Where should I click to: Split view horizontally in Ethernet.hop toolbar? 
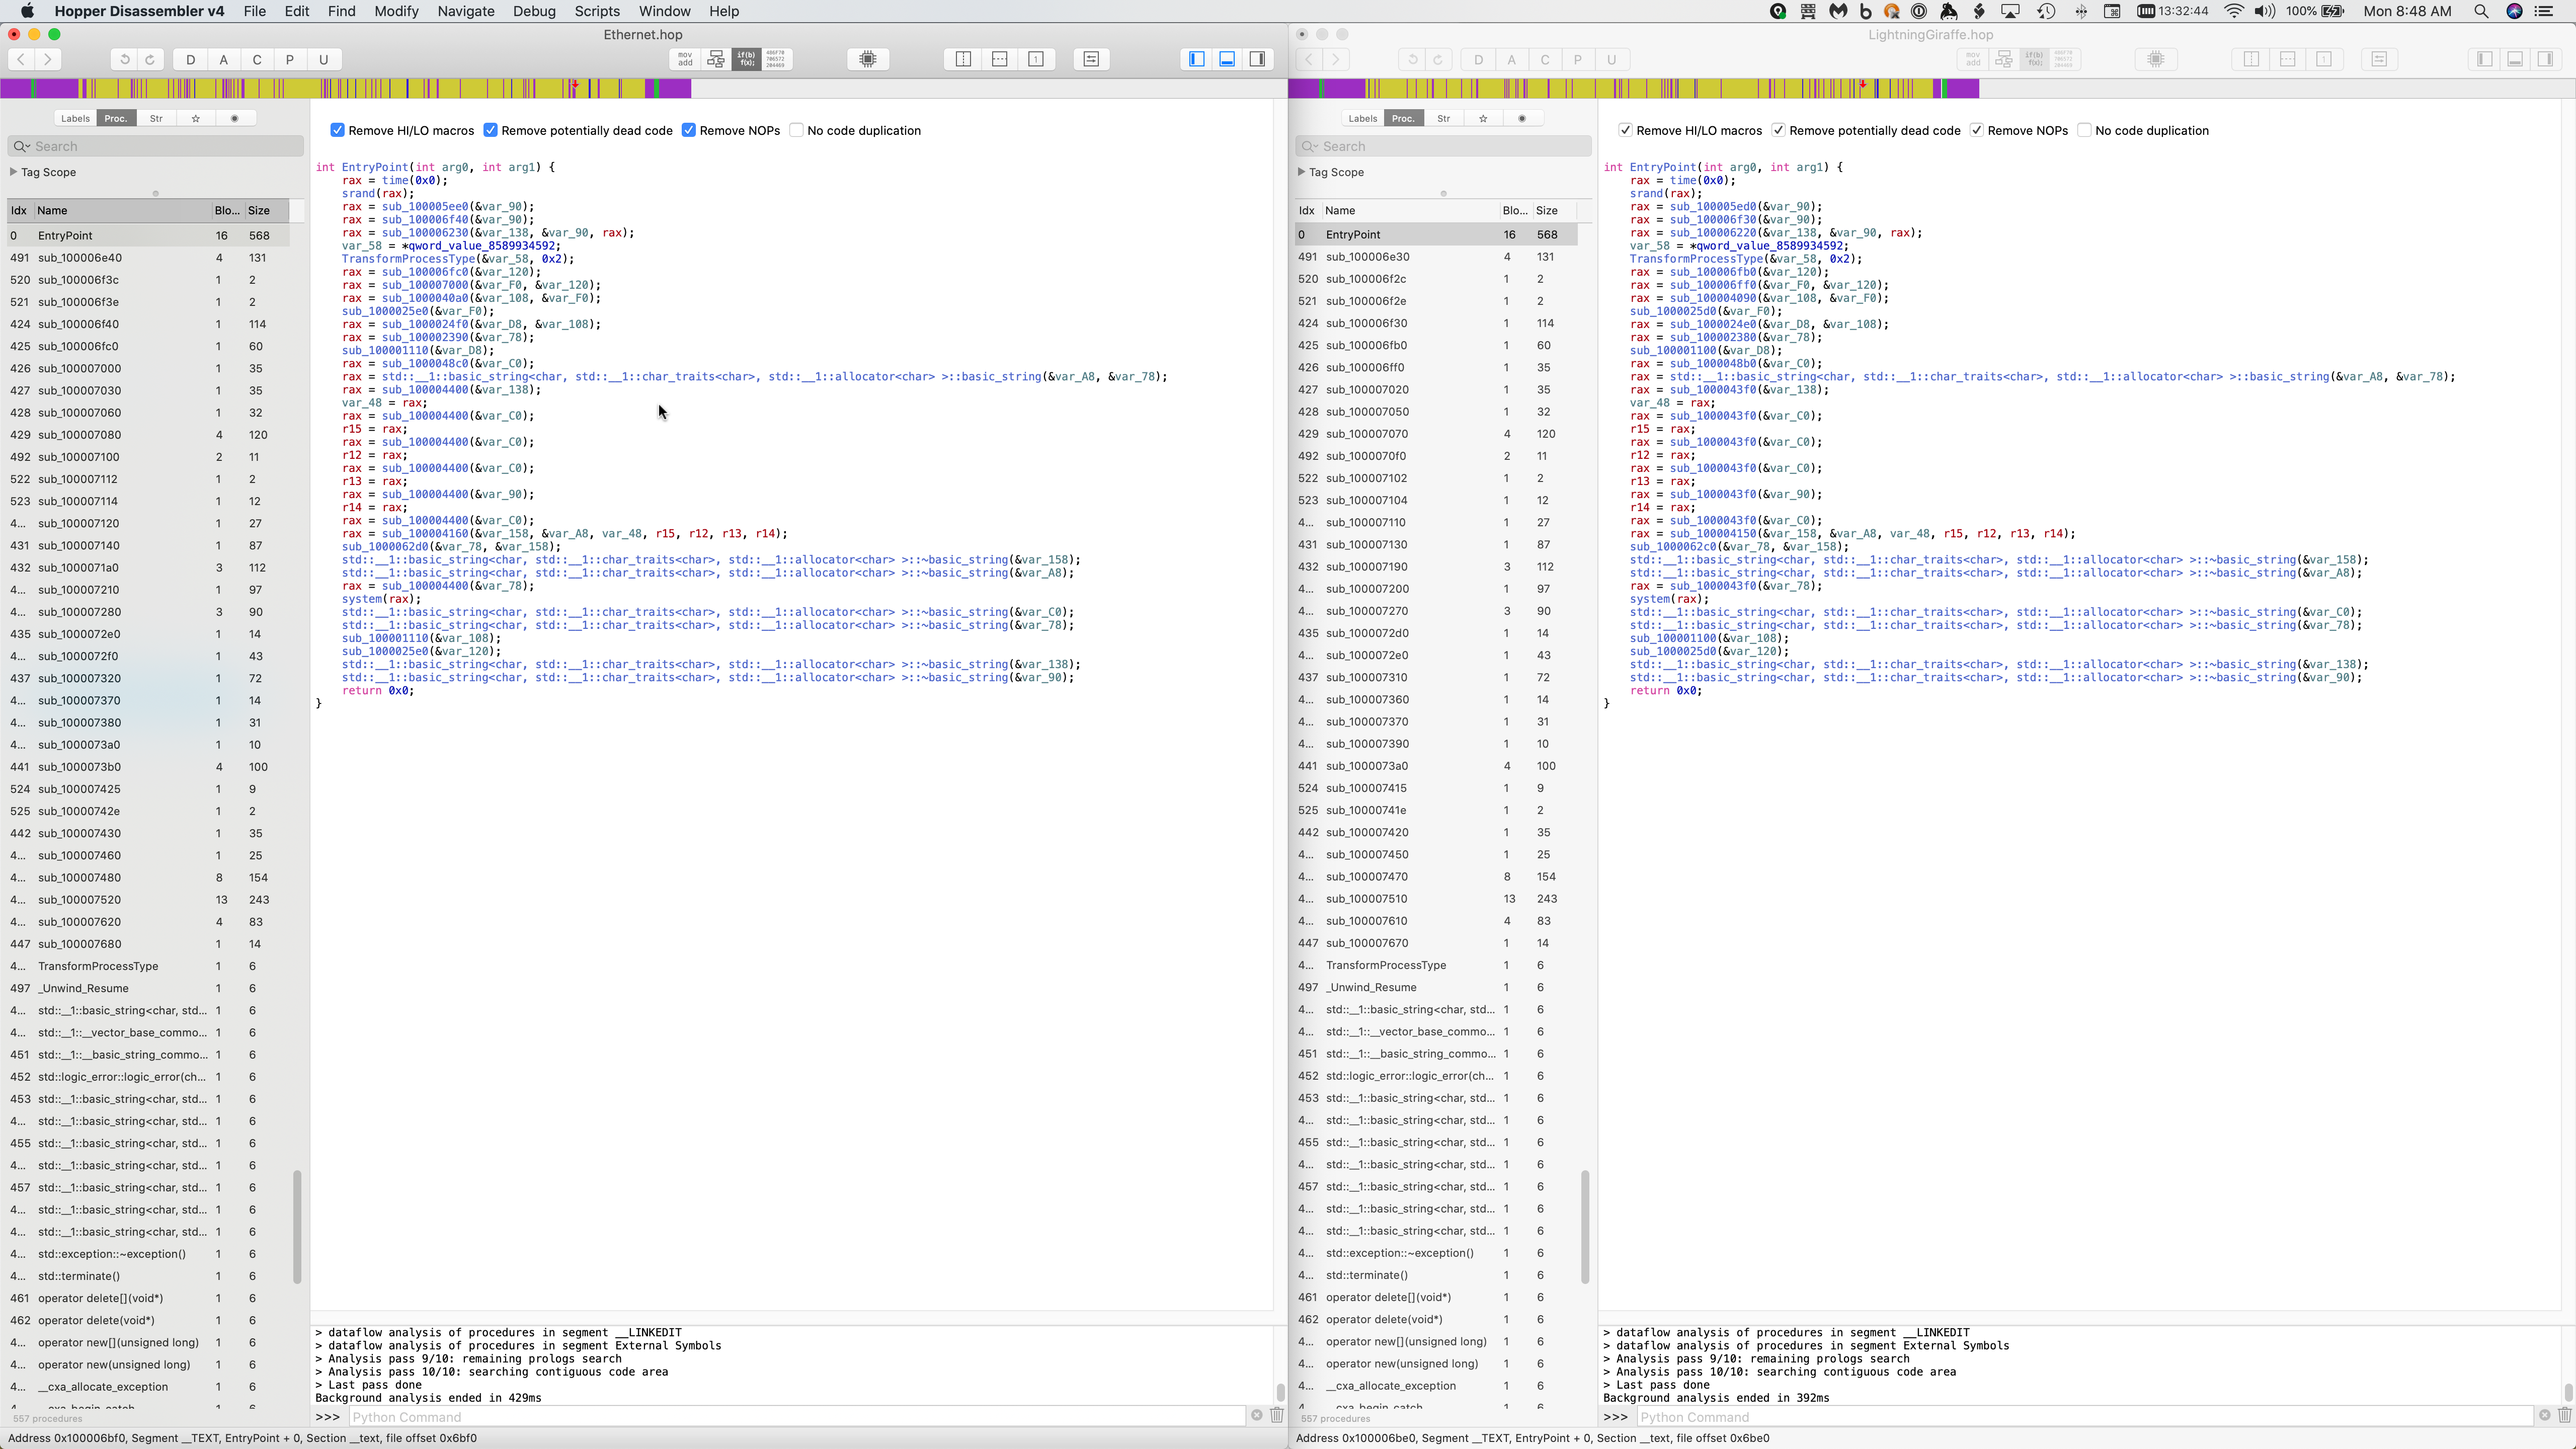[999, 59]
